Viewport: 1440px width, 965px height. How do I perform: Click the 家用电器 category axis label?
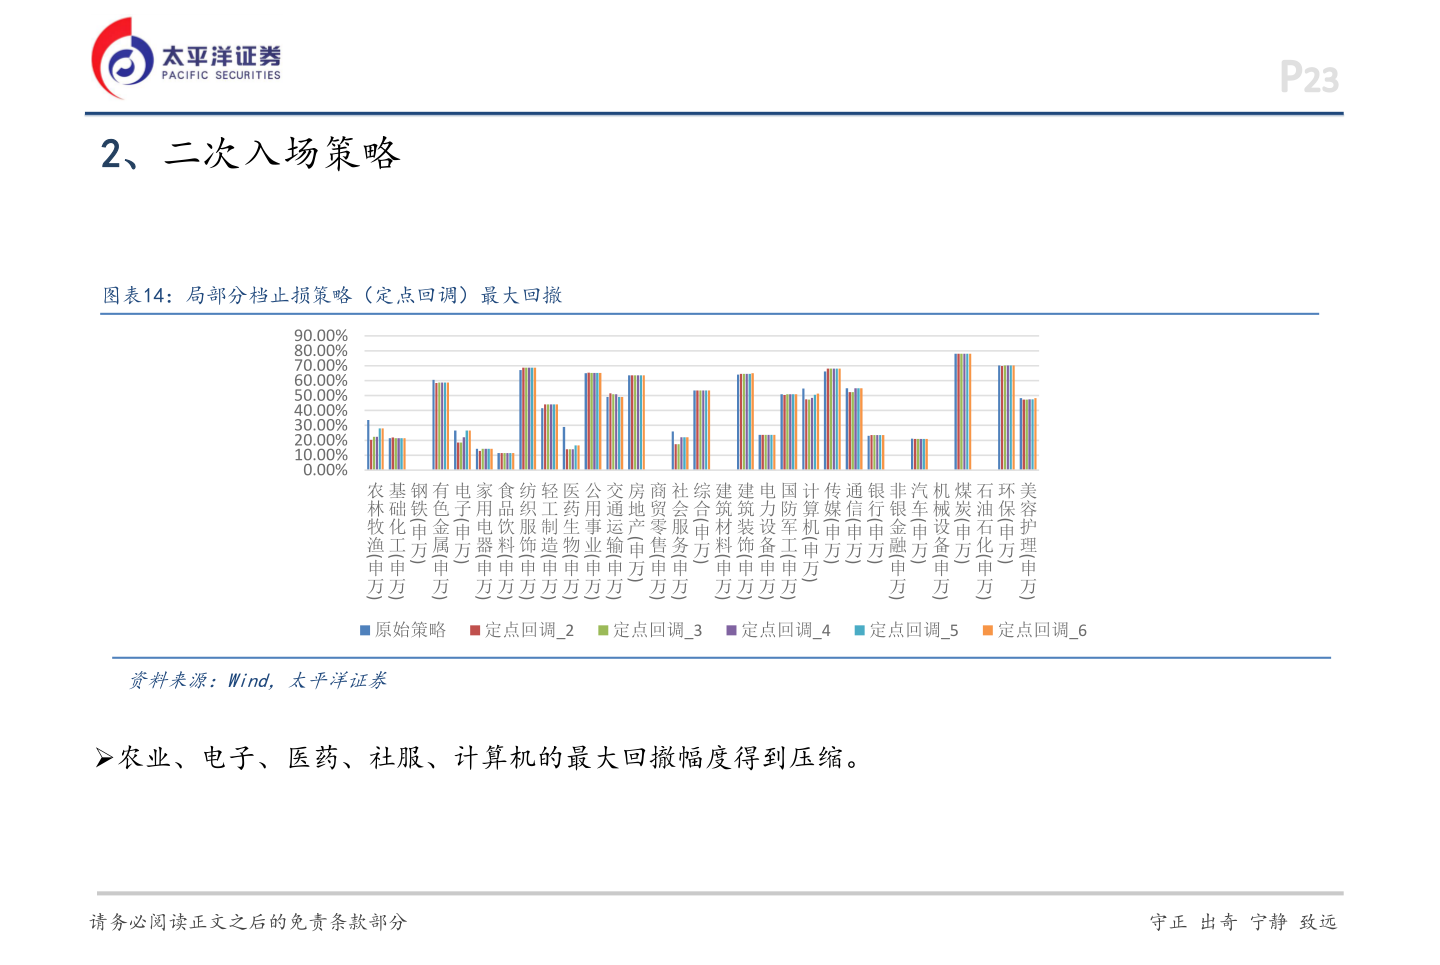(485, 540)
